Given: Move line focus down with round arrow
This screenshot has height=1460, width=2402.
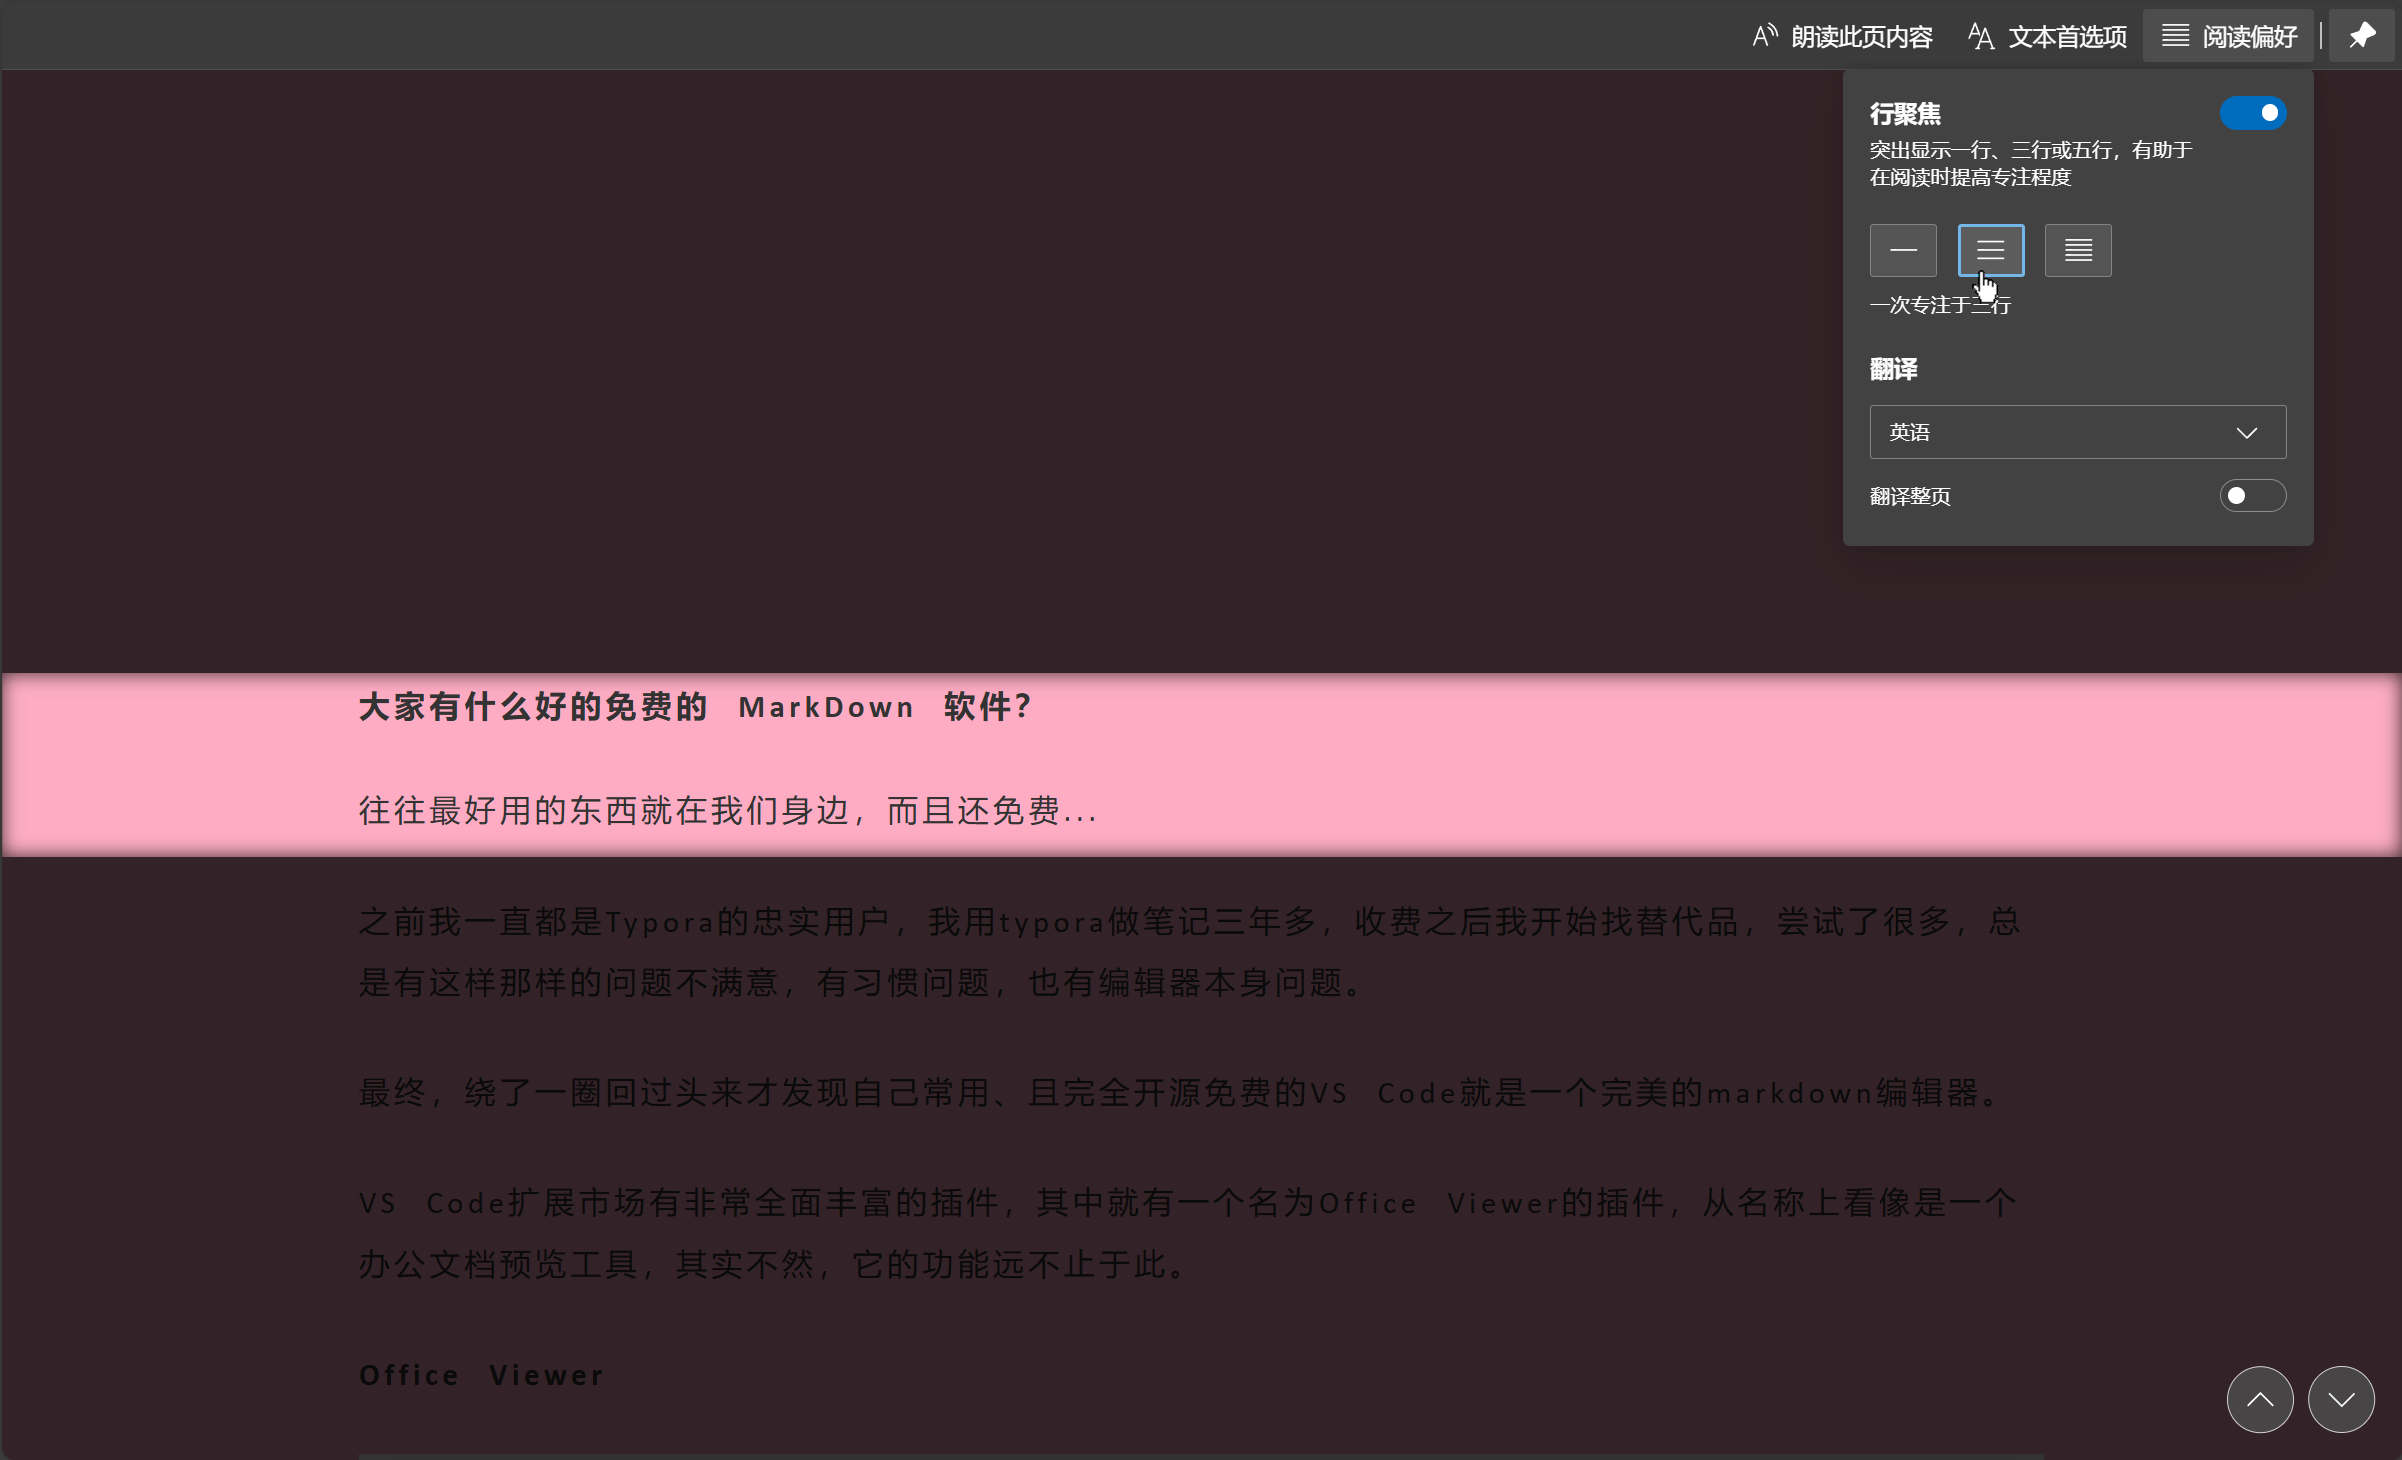Looking at the screenshot, I should [2341, 1399].
